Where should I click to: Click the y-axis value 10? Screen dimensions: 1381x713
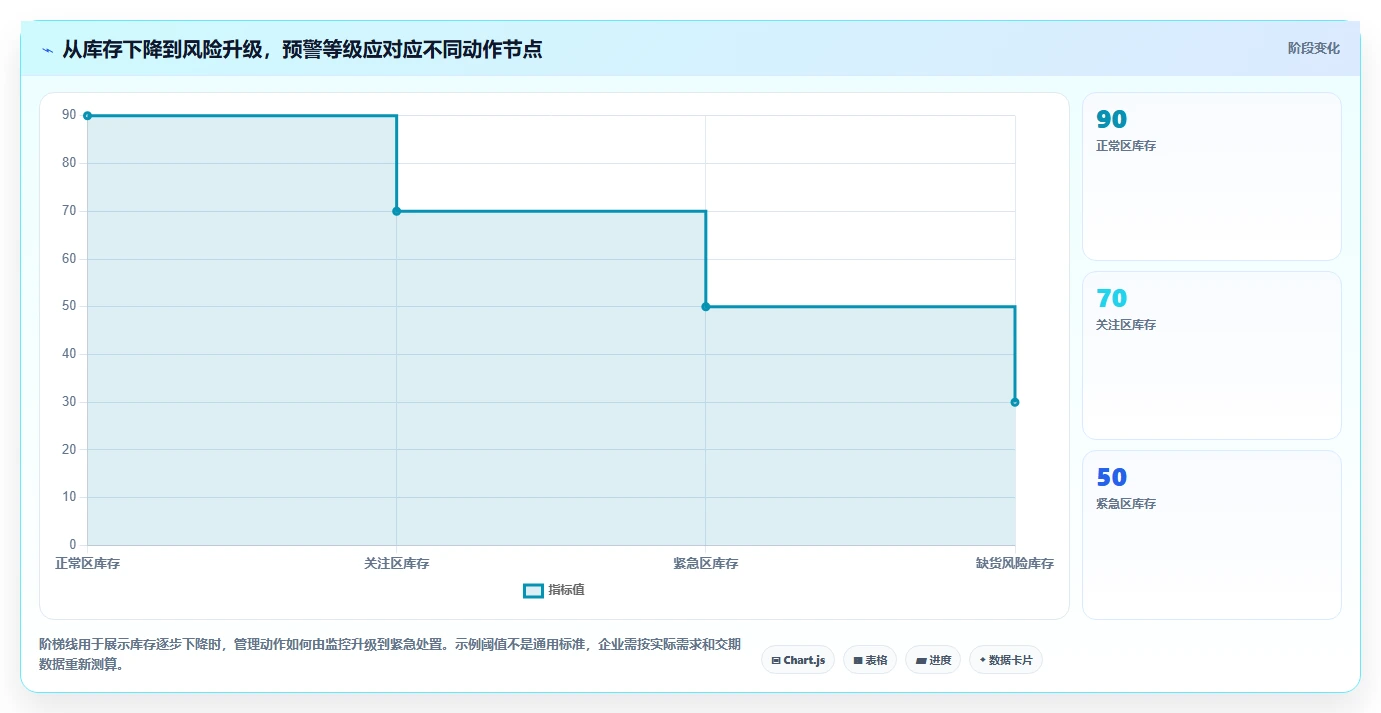pos(69,497)
